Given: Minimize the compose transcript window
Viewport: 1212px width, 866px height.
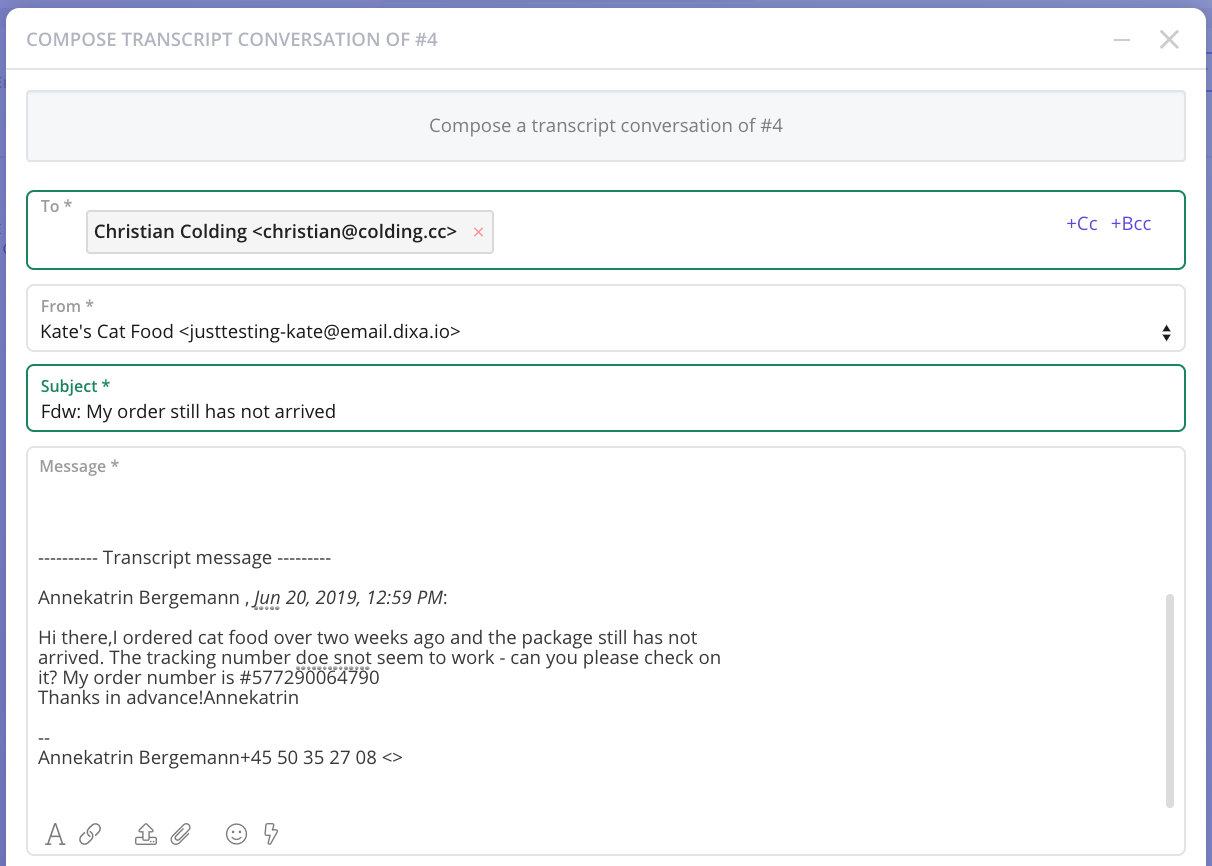Looking at the screenshot, I should click(1122, 40).
